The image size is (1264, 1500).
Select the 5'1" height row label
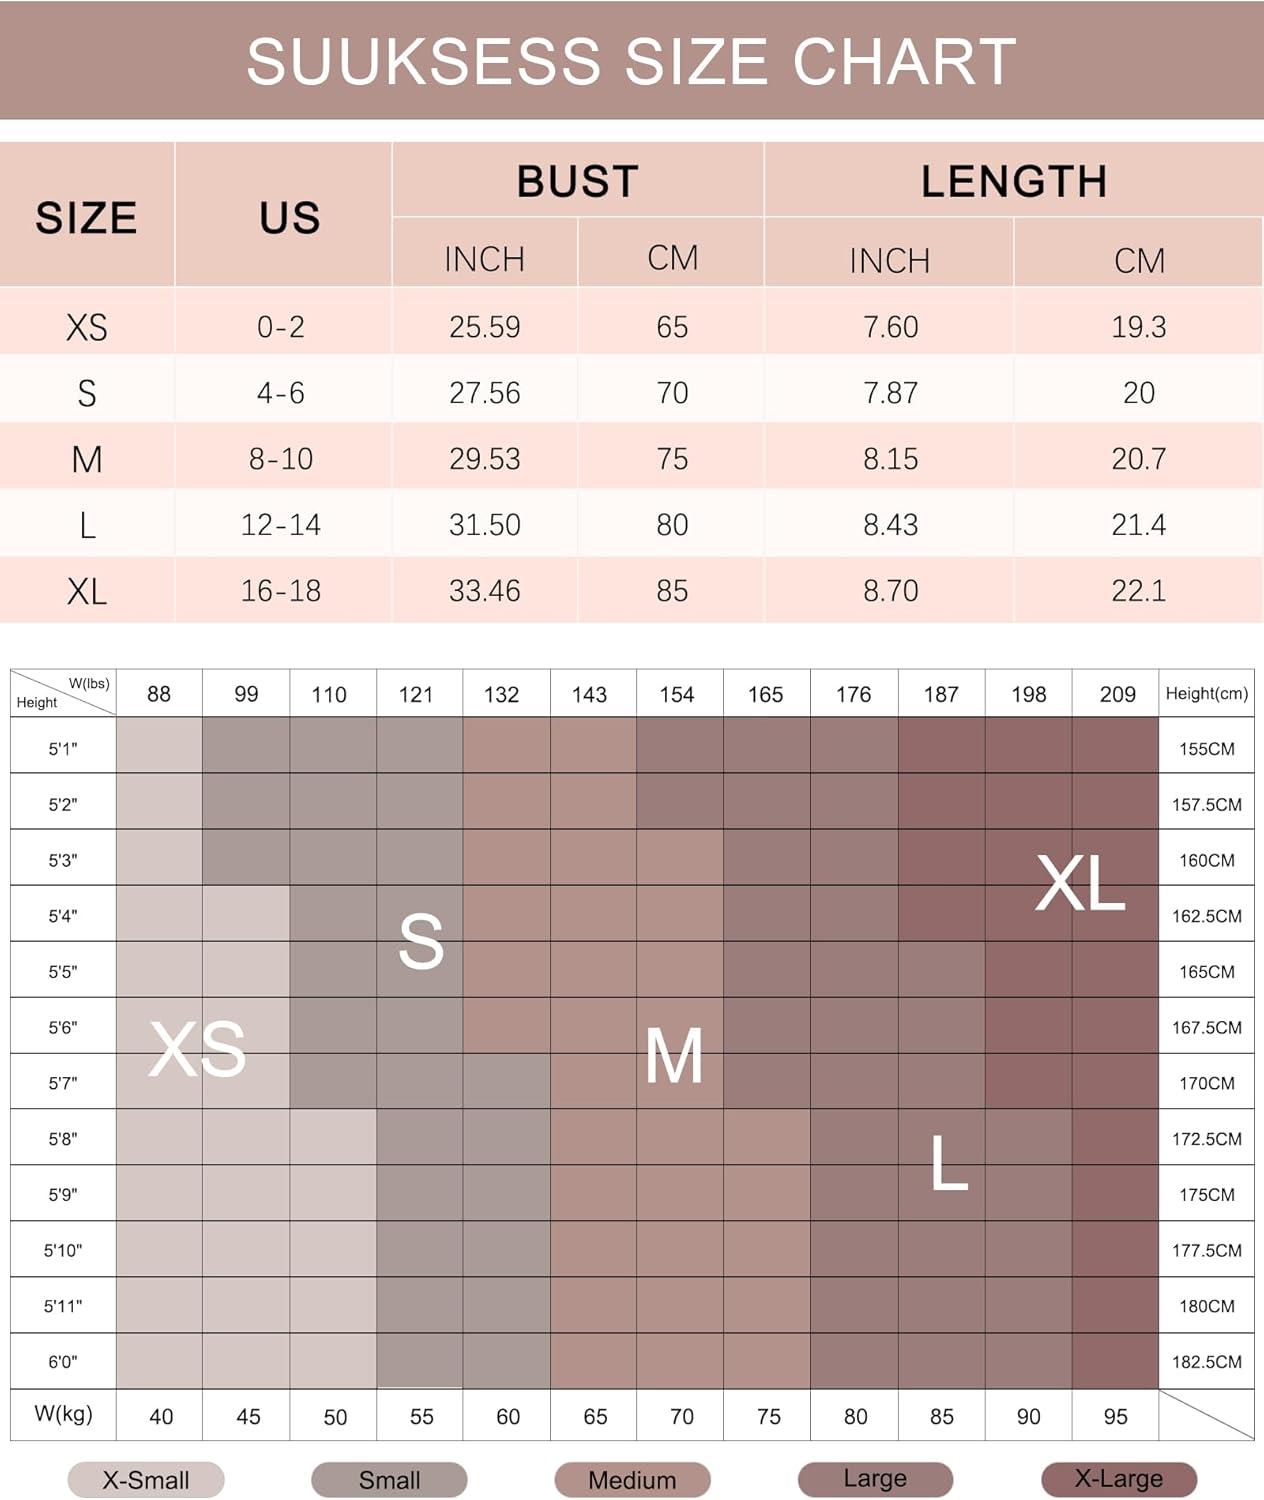pyautogui.click(x=63, y=748)
